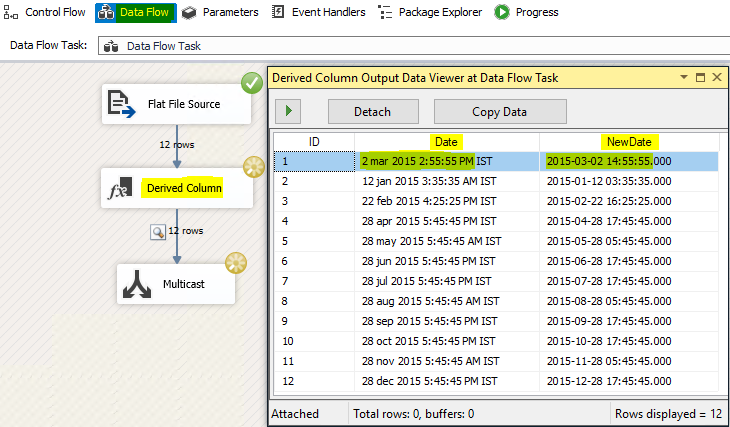730x427 pixels.
Task: Click the Multicast split-arrows icon
Action: (x=137, y=284)
